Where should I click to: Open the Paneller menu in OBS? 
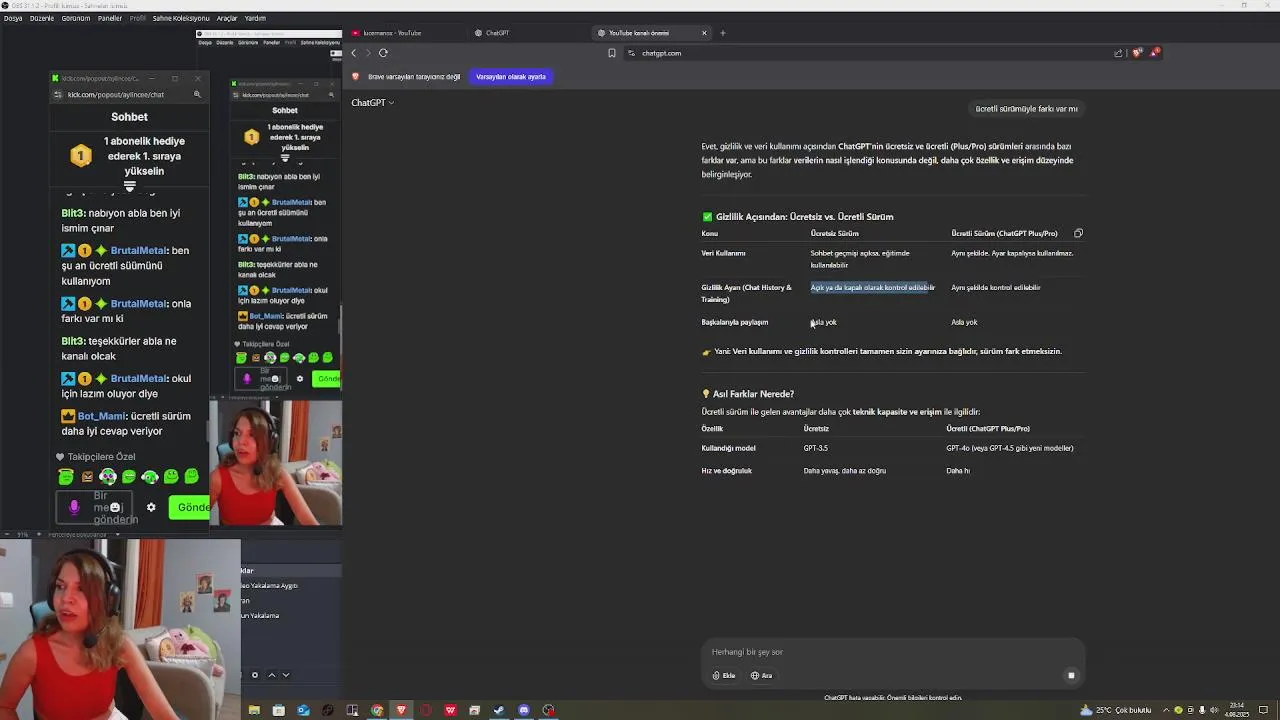click(110, 18)
